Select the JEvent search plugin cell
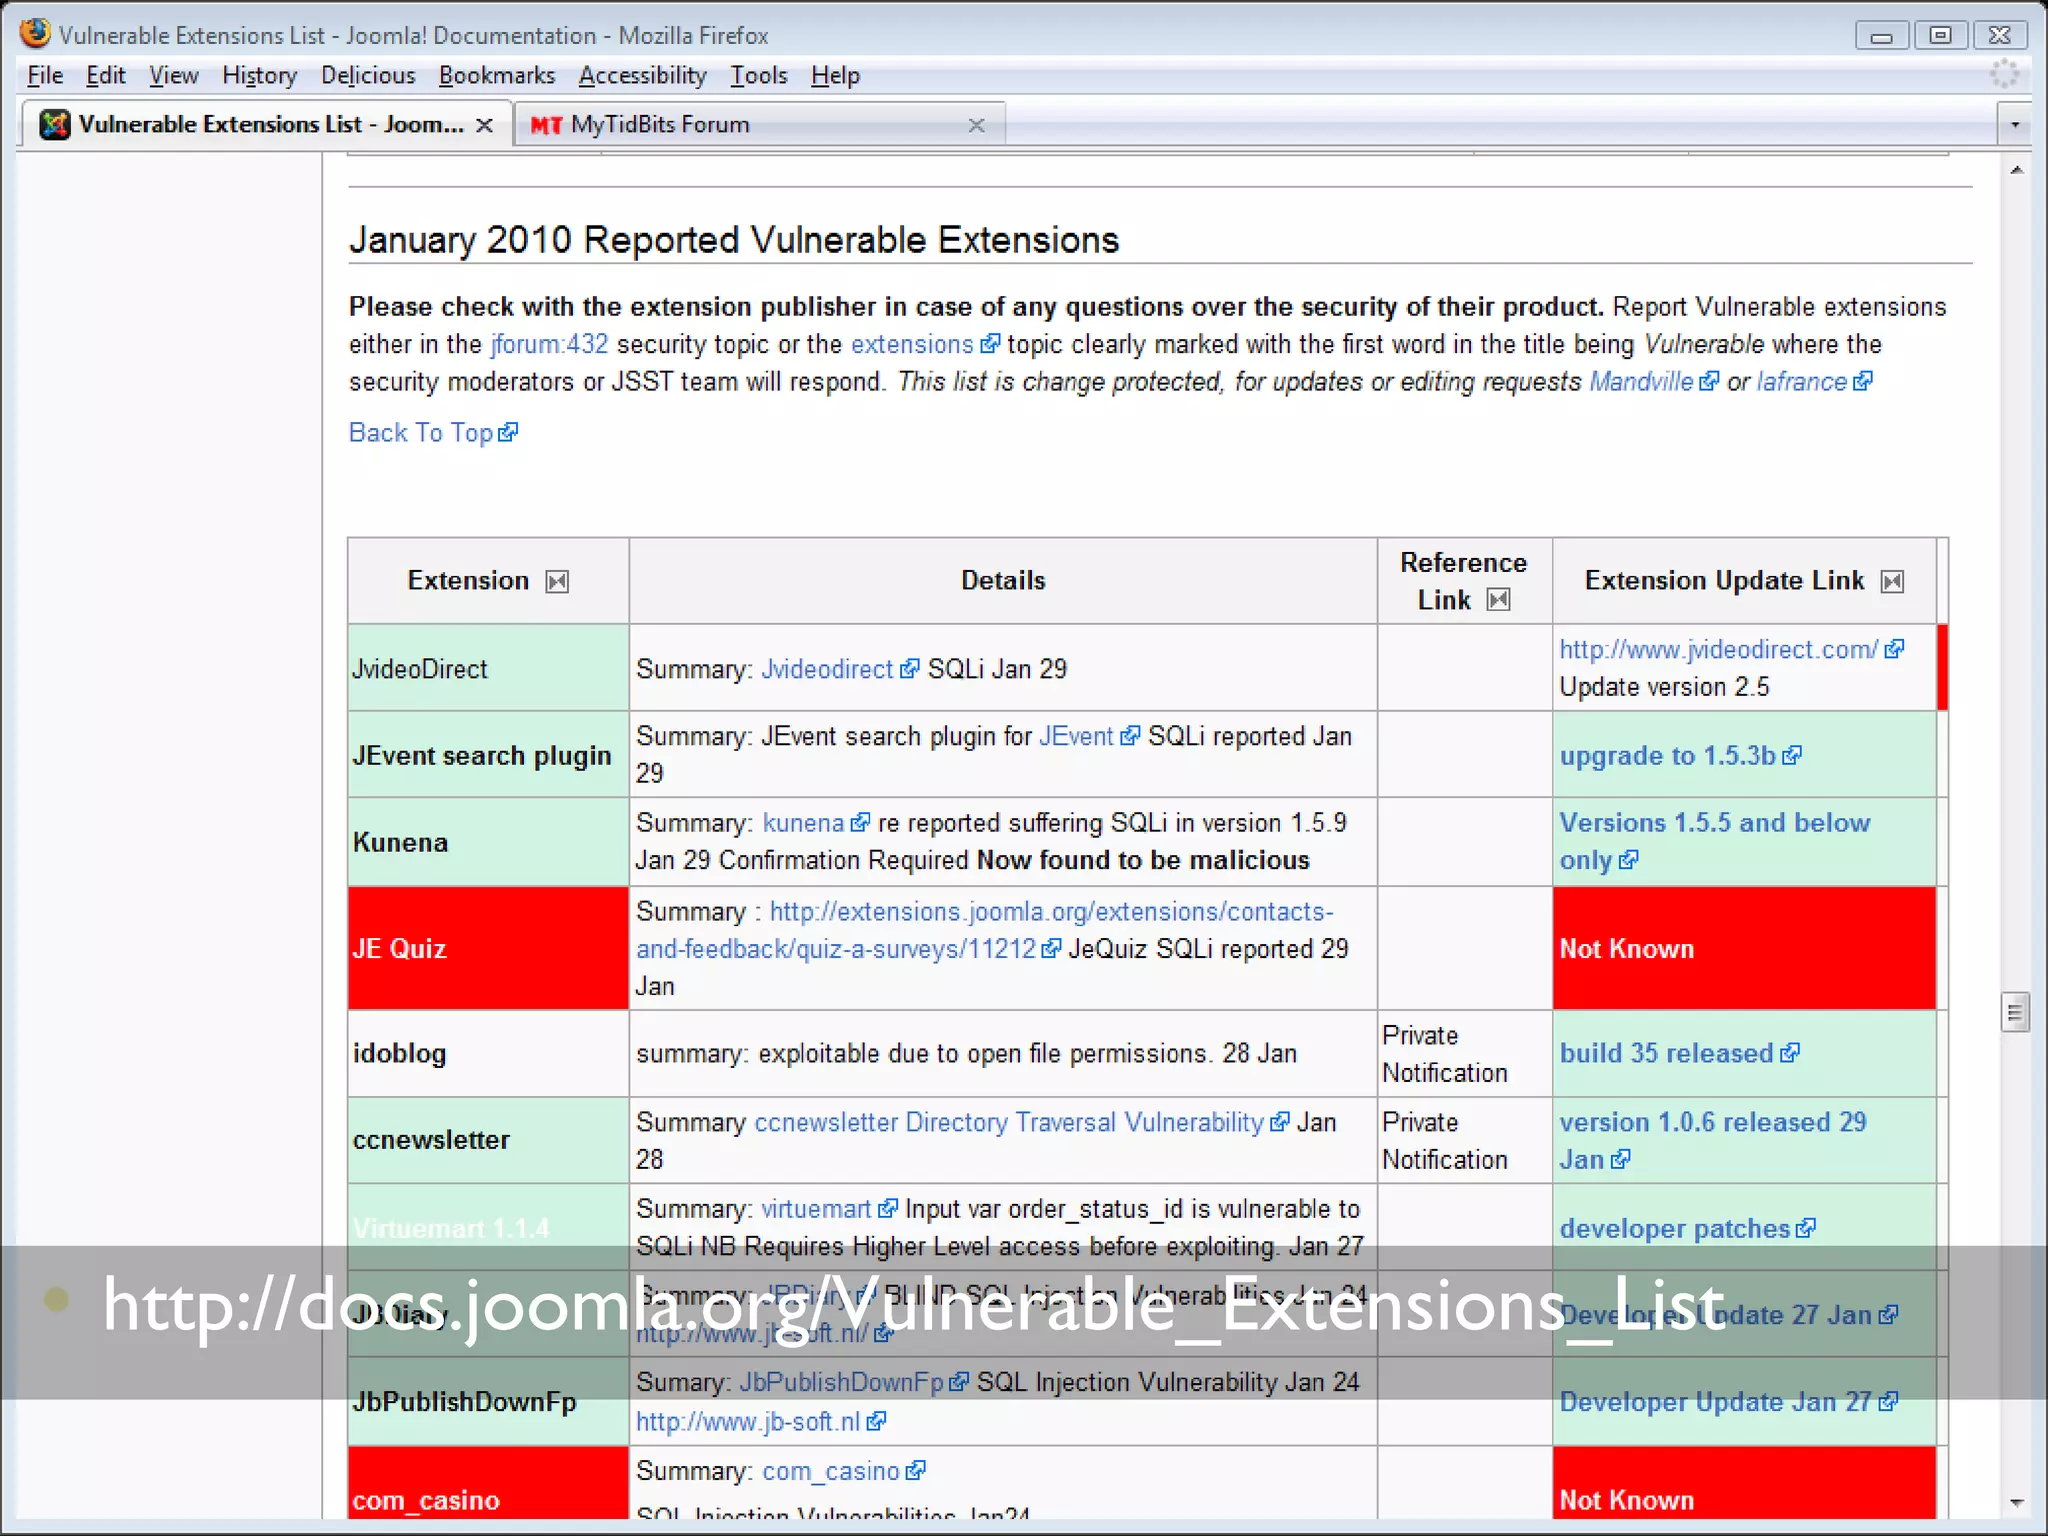Image resolution: width=2048 pixels, height=1536 pixels. [x=488, y=755]
